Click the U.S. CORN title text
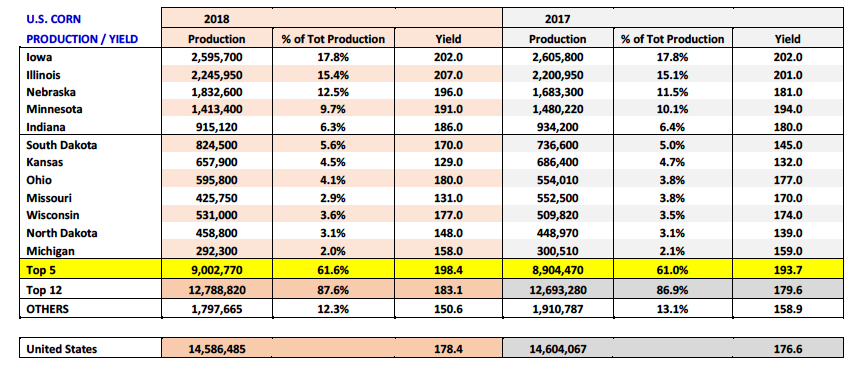This screenshot has width=856, height=368. click(x=54, y=19)
